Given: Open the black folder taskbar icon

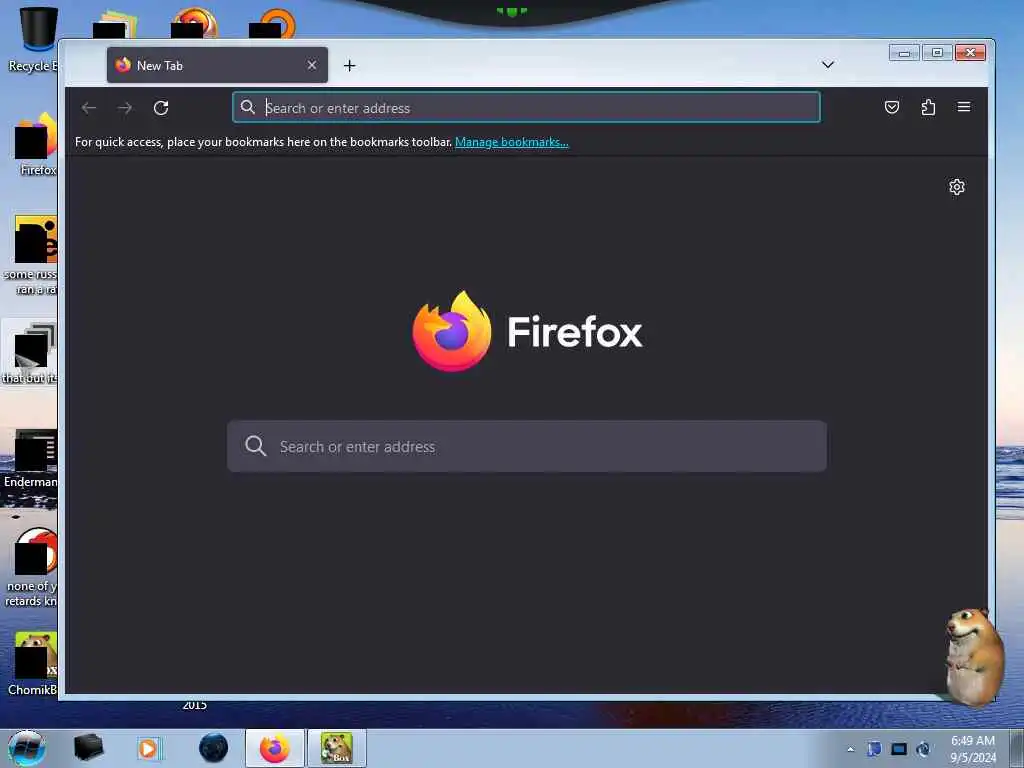Looking at the screenshot, I should point(88,748).
